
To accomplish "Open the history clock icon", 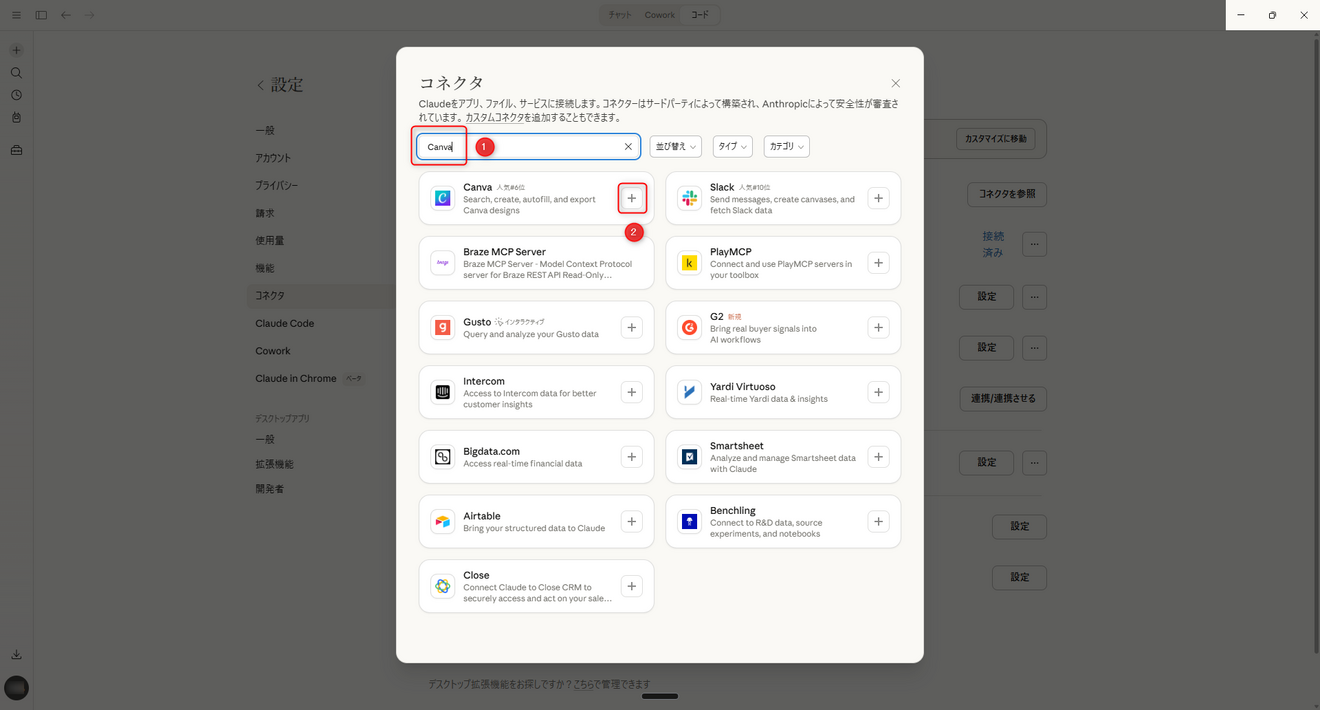I will tap(16, 95).
